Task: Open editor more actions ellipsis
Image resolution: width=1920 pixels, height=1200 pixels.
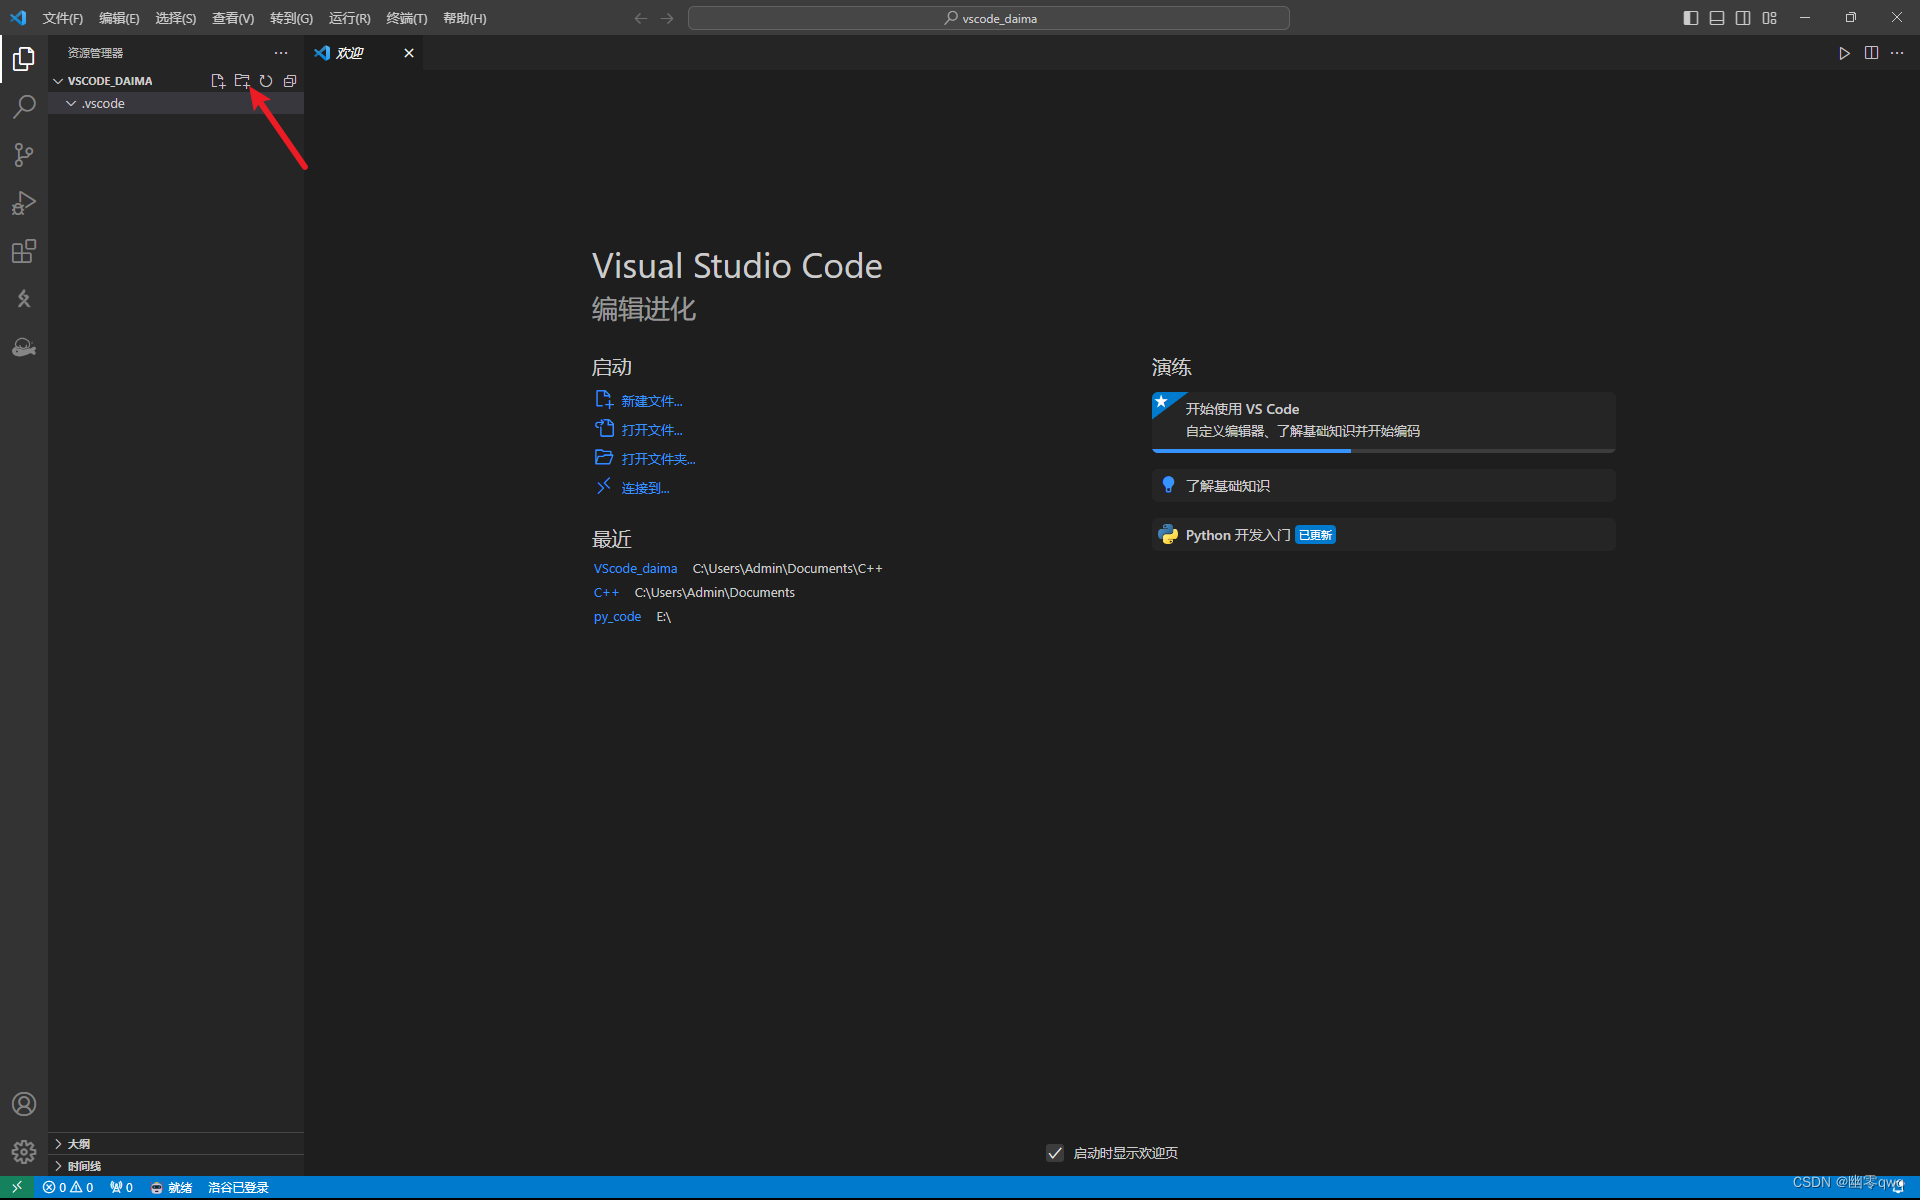Action: [1897, 53]
